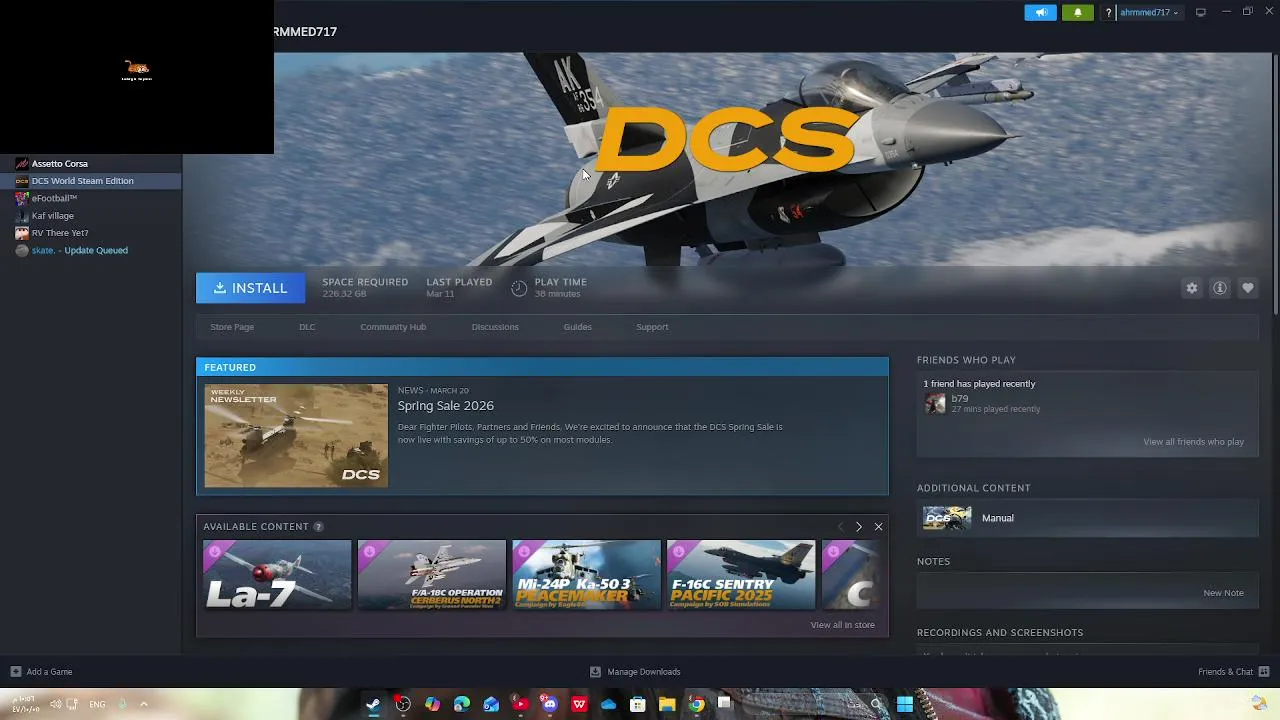Open the Copilot icon in taskbar
This screenshot has width=1280, height=720.
[x=432, y=704]
